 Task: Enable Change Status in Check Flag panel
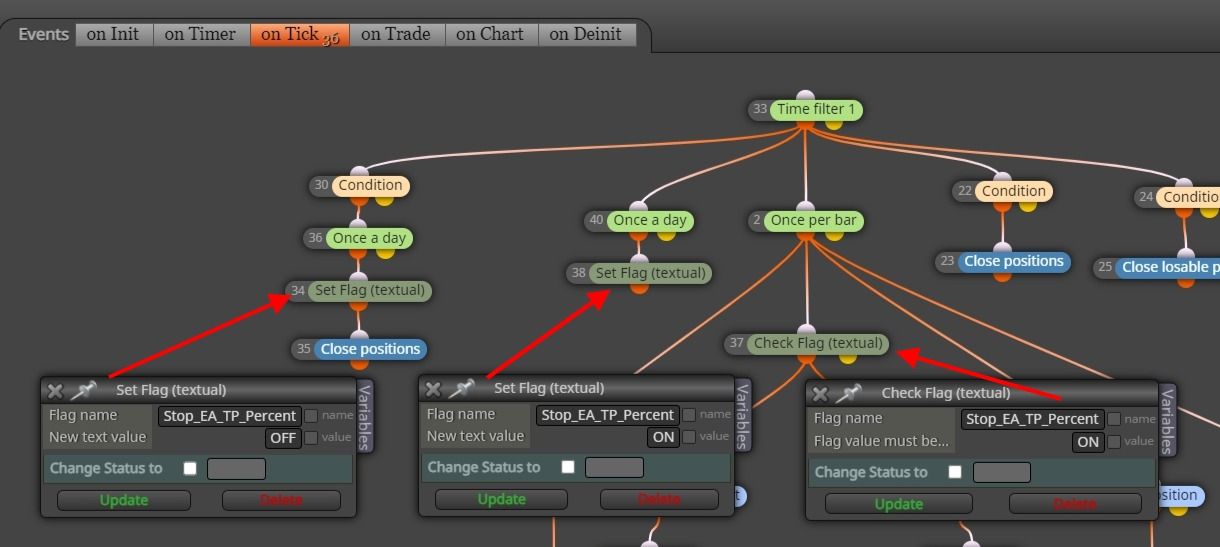pos(955,472)
